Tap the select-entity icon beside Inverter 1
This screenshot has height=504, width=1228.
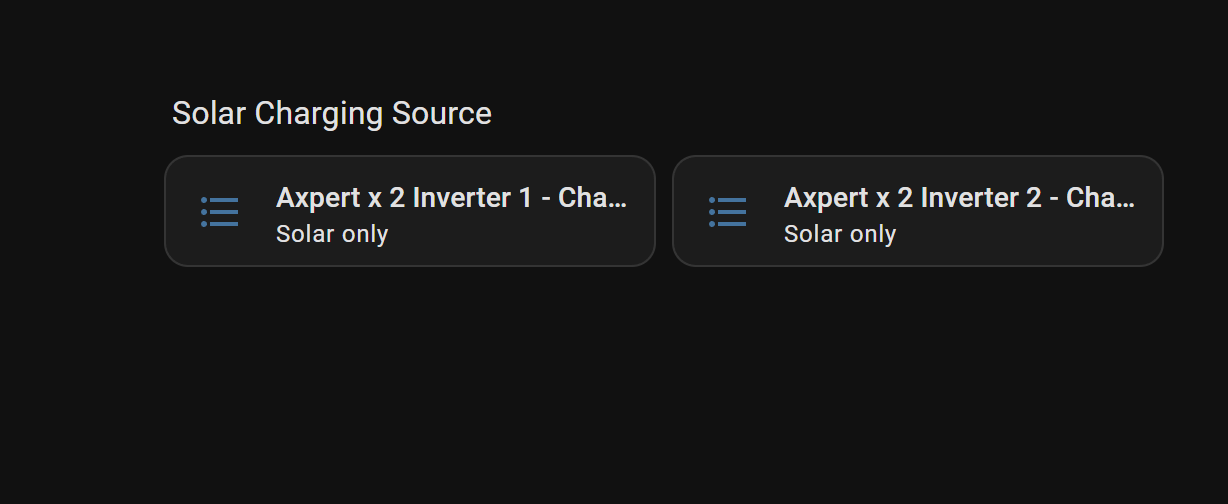pyautogui.click(x=220, y=211)
